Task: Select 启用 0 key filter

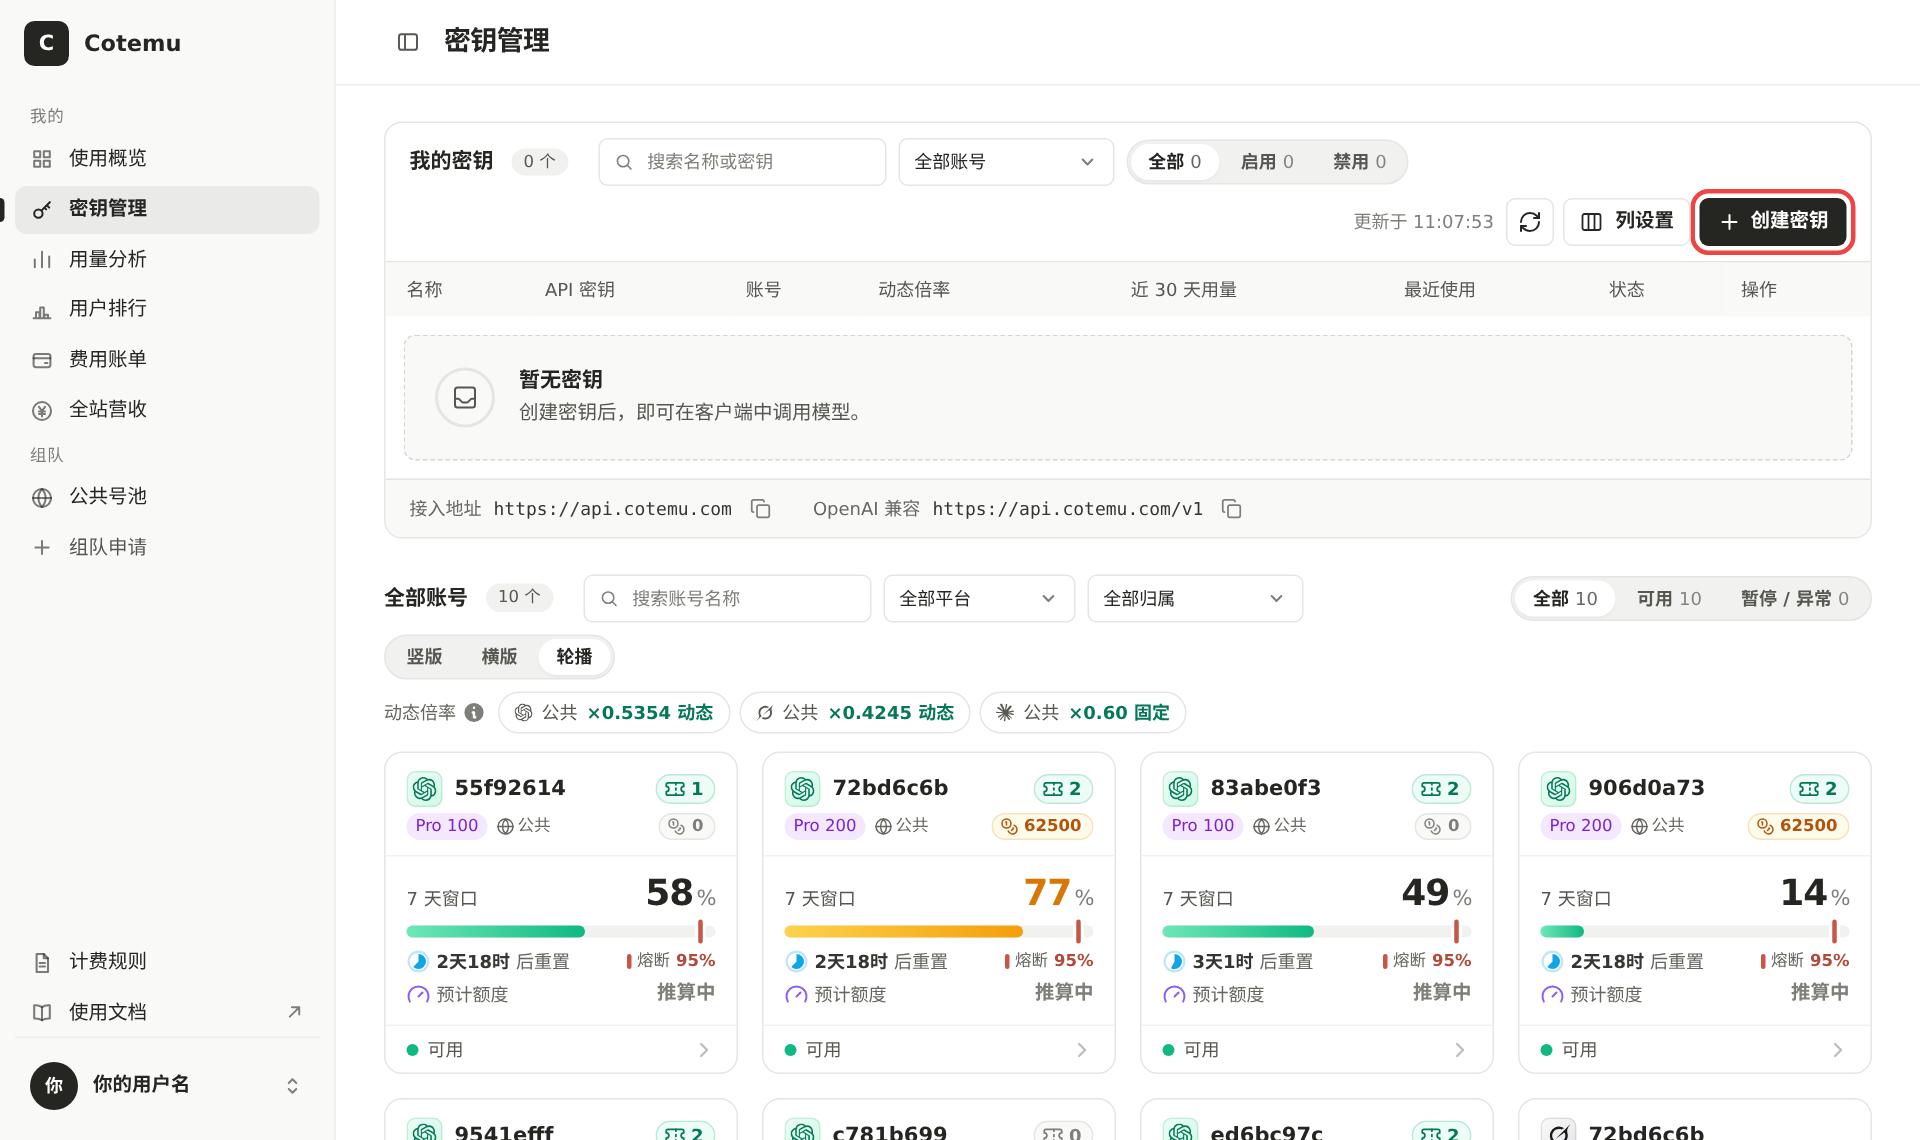Action: coord(1266,162)
